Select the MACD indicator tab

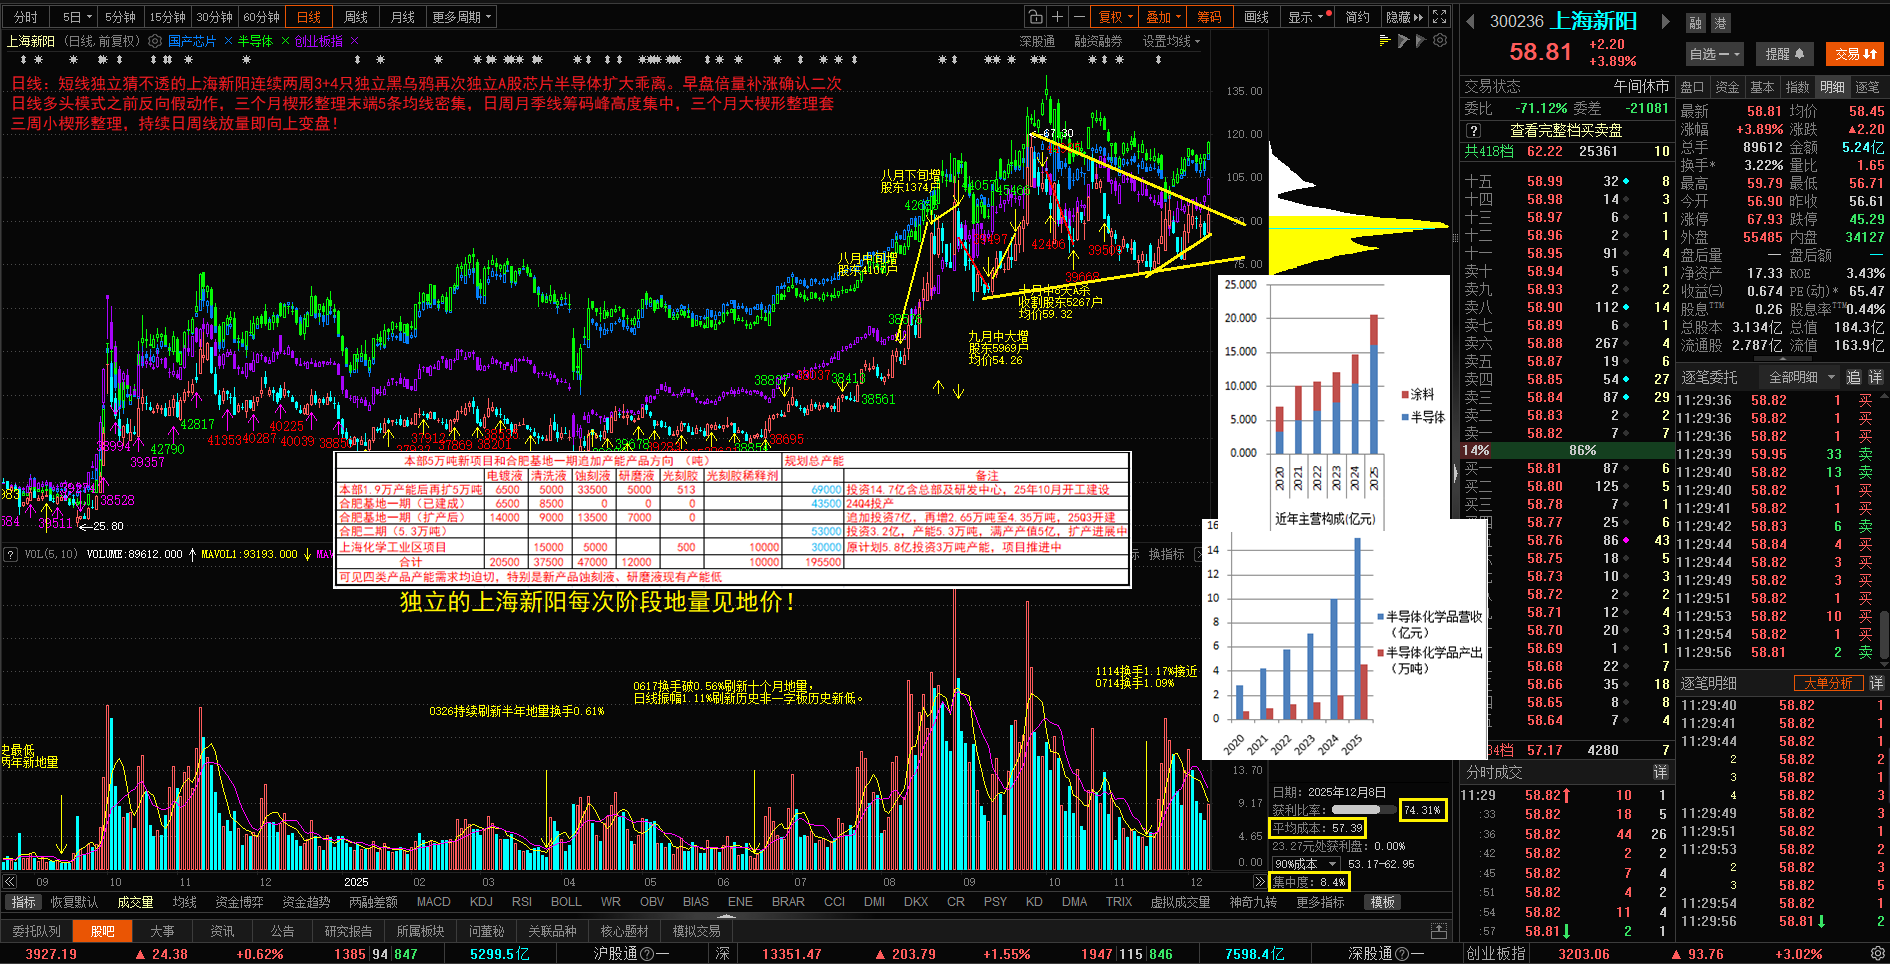(x=433, y=902)
